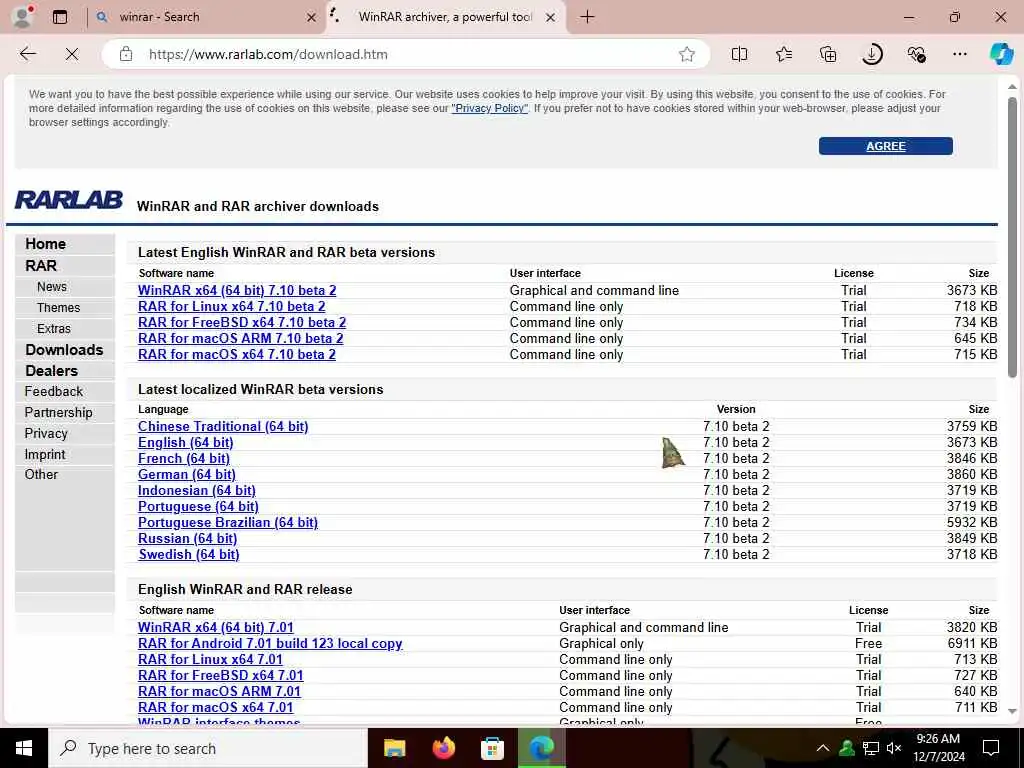
Task: Open Privacy in the sidebar
Action: pyautogui.click(x=46, y=434)
